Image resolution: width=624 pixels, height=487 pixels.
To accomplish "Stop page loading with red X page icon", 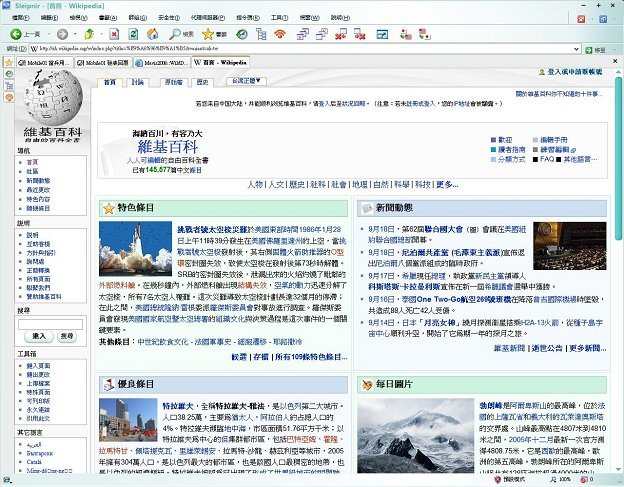I will tap(114, 34).
